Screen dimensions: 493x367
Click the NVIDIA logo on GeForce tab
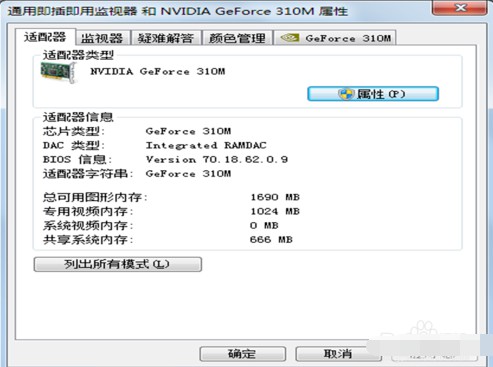tap(290, 38)
